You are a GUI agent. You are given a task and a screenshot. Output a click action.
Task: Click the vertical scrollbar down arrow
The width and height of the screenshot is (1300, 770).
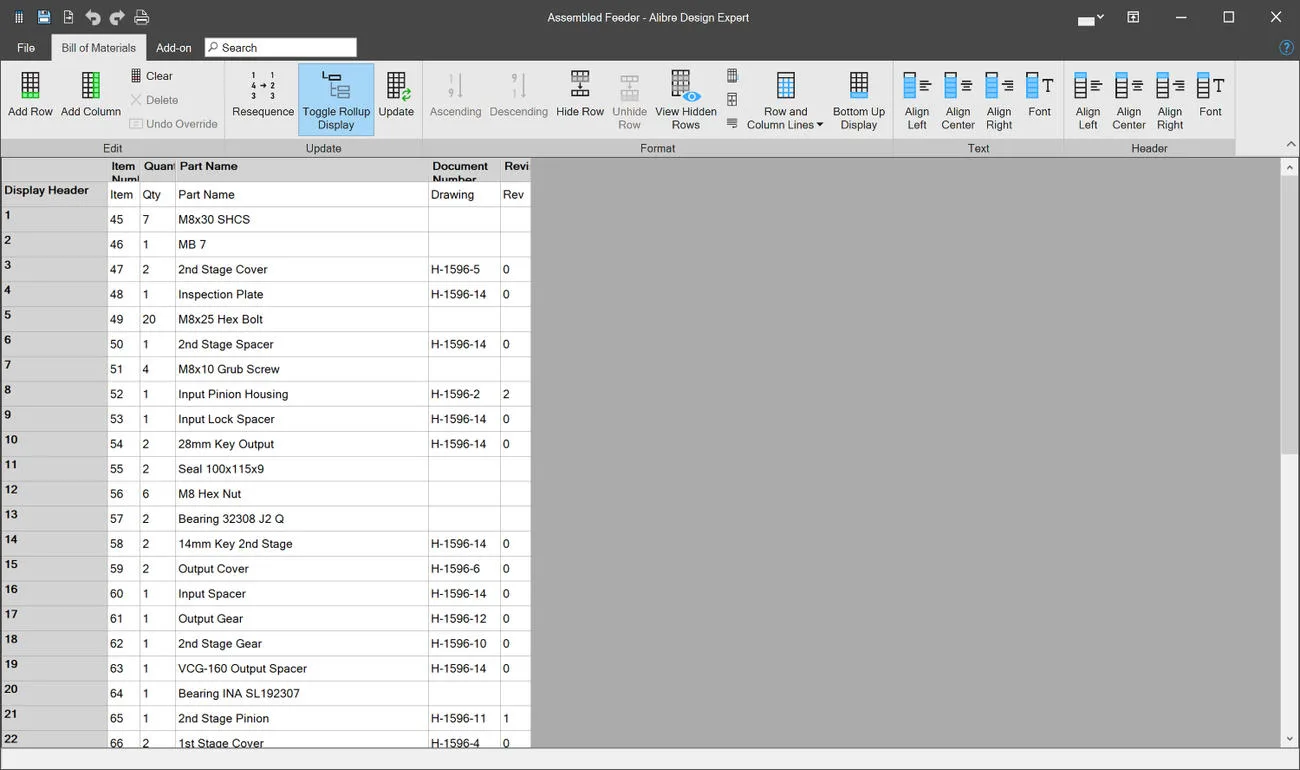(x=1289, y=739)
